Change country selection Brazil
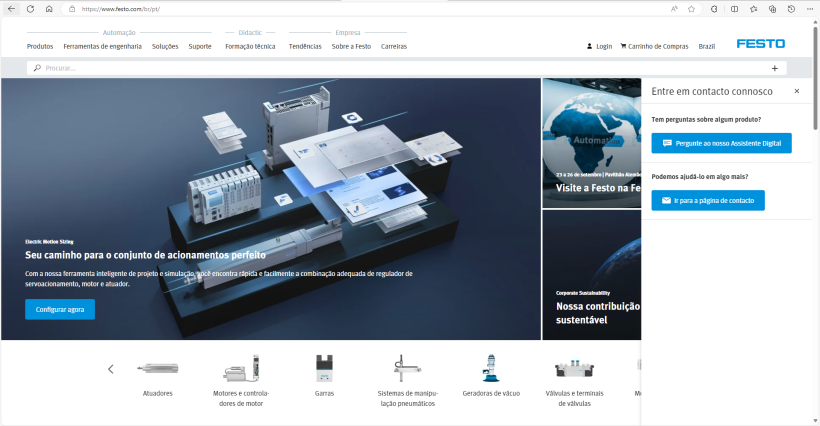 [x=707, y=47]
